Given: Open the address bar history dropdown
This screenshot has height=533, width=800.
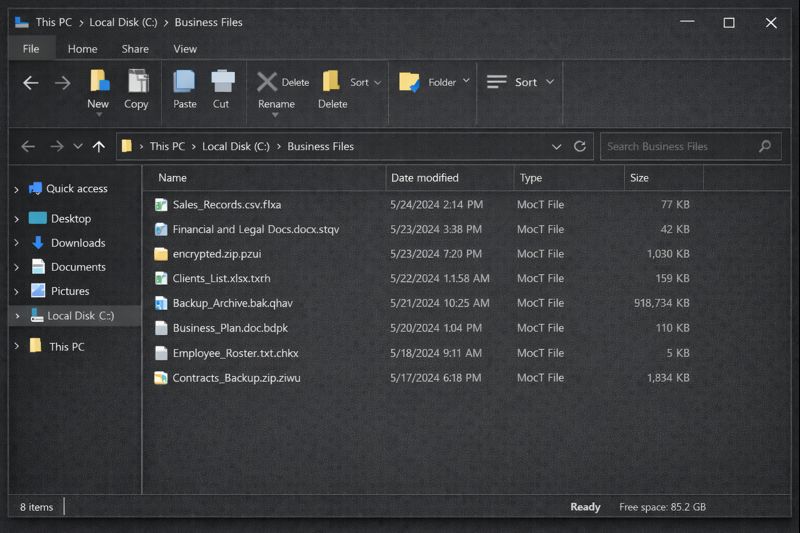Looking at the screenshot, I should [557, 146].
